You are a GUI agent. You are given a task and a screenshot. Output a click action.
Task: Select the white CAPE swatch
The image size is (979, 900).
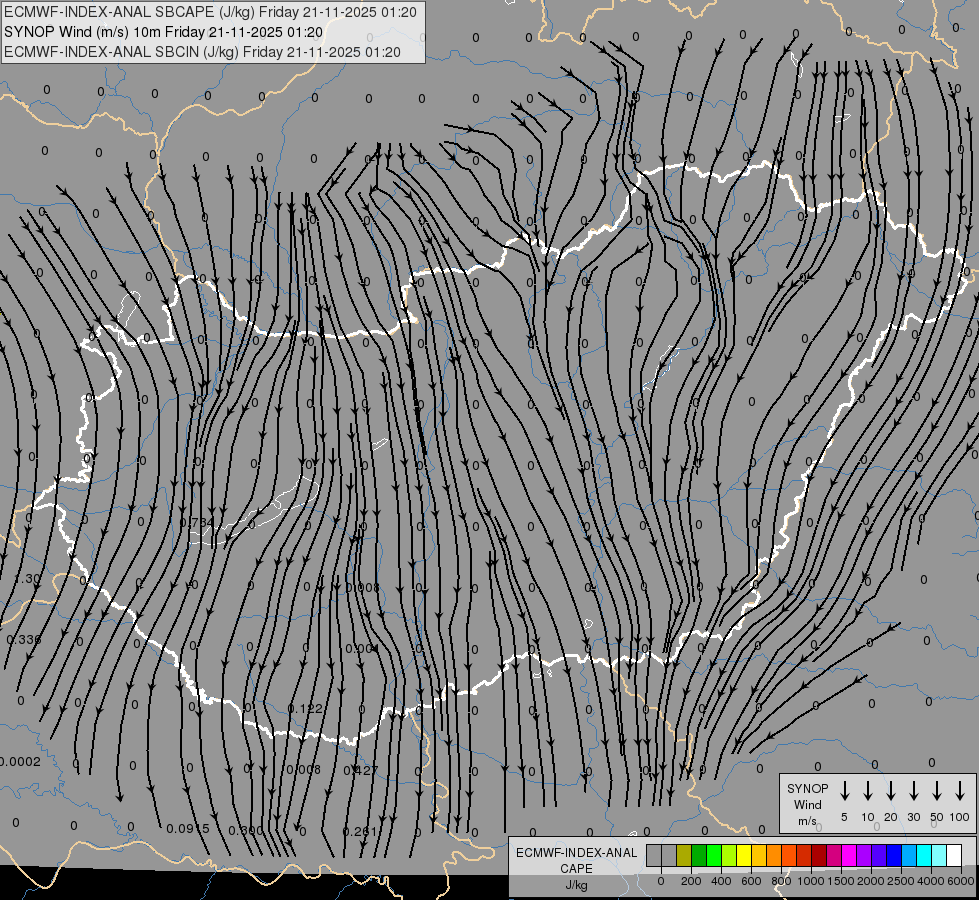coord(953,855)
